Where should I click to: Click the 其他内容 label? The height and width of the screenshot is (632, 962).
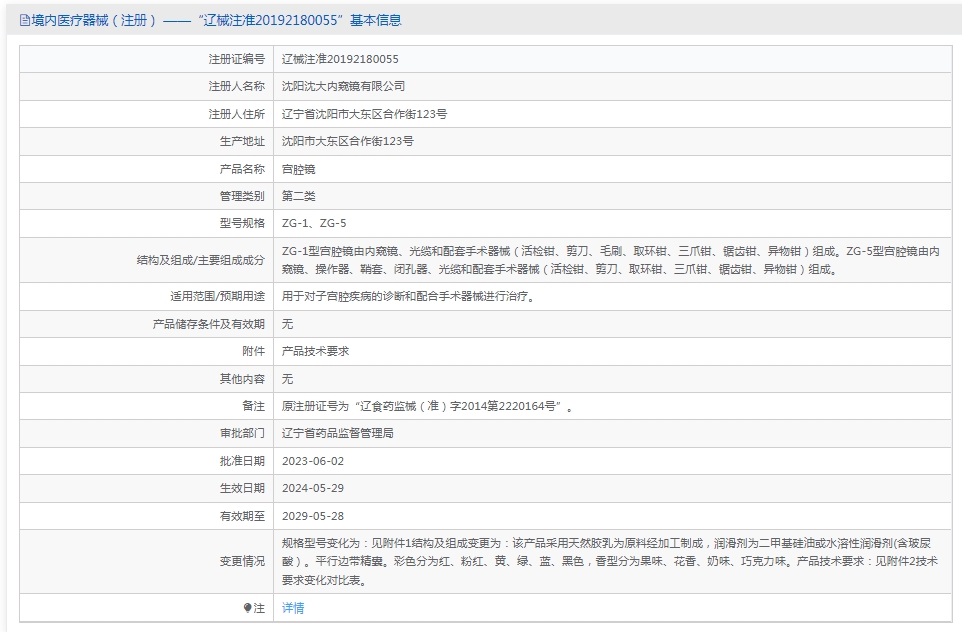[242, 379]
